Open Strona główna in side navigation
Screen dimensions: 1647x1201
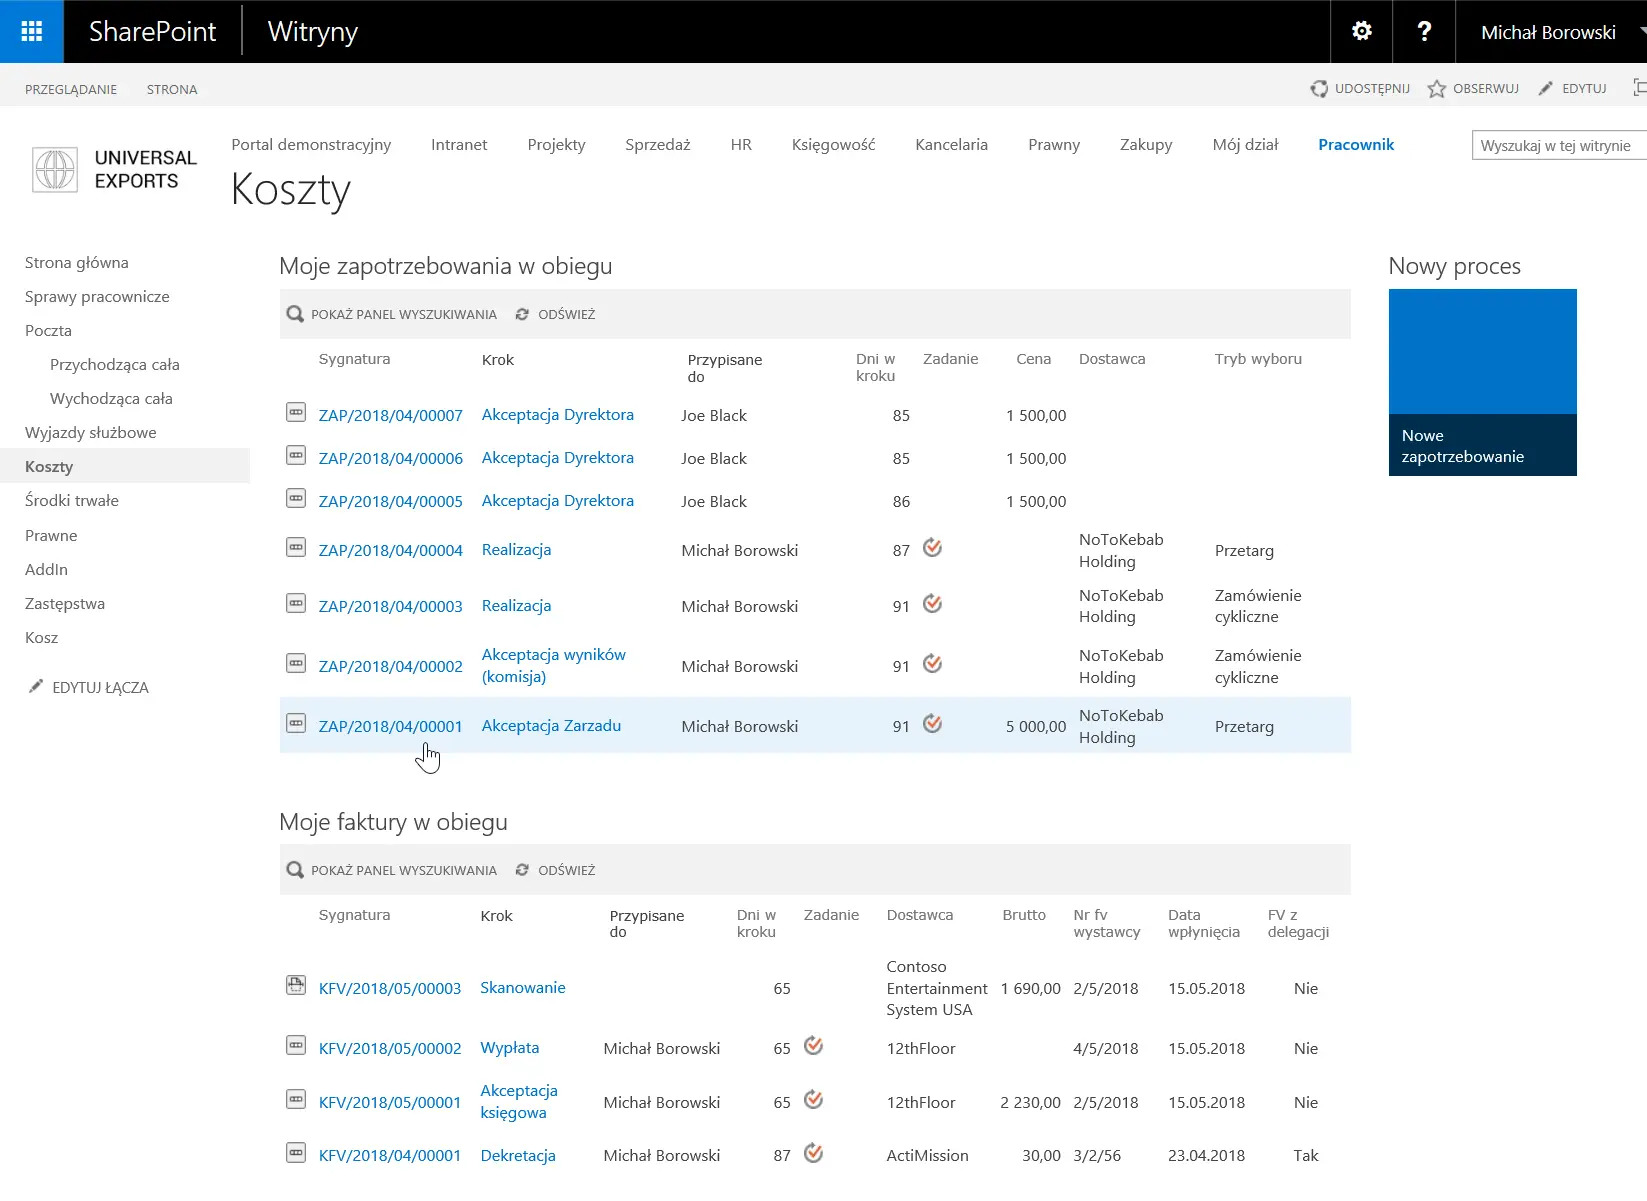click(x=77, y=263)
